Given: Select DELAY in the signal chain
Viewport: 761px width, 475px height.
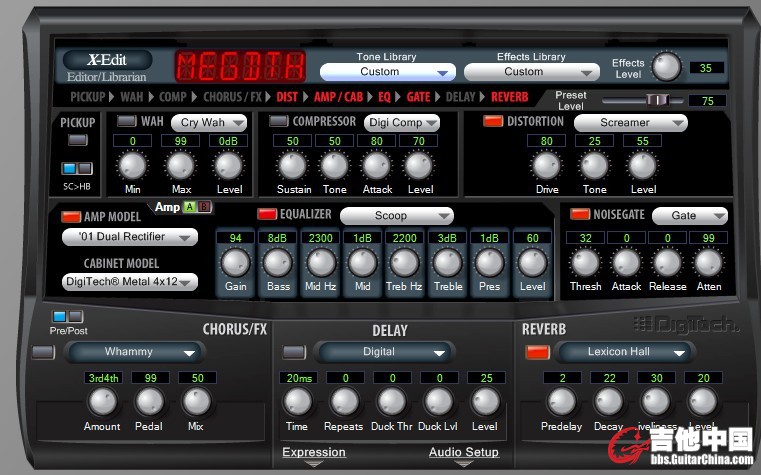Looking at the screenshot, I should coord(461,97).
